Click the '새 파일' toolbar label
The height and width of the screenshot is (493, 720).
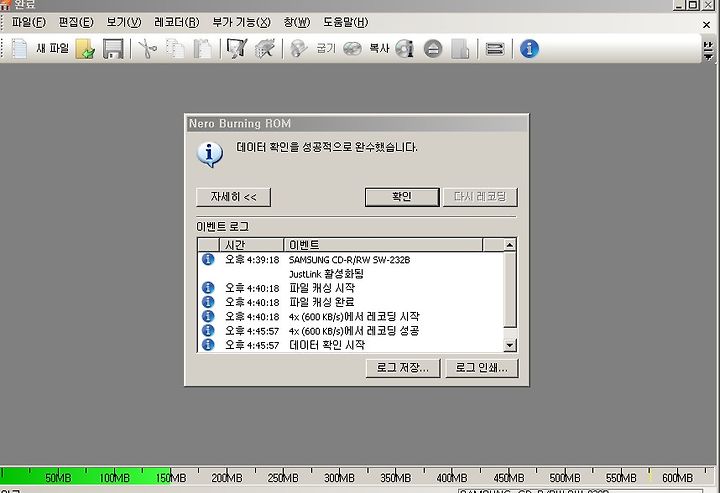pyautogui.click(x=52, y=49)
